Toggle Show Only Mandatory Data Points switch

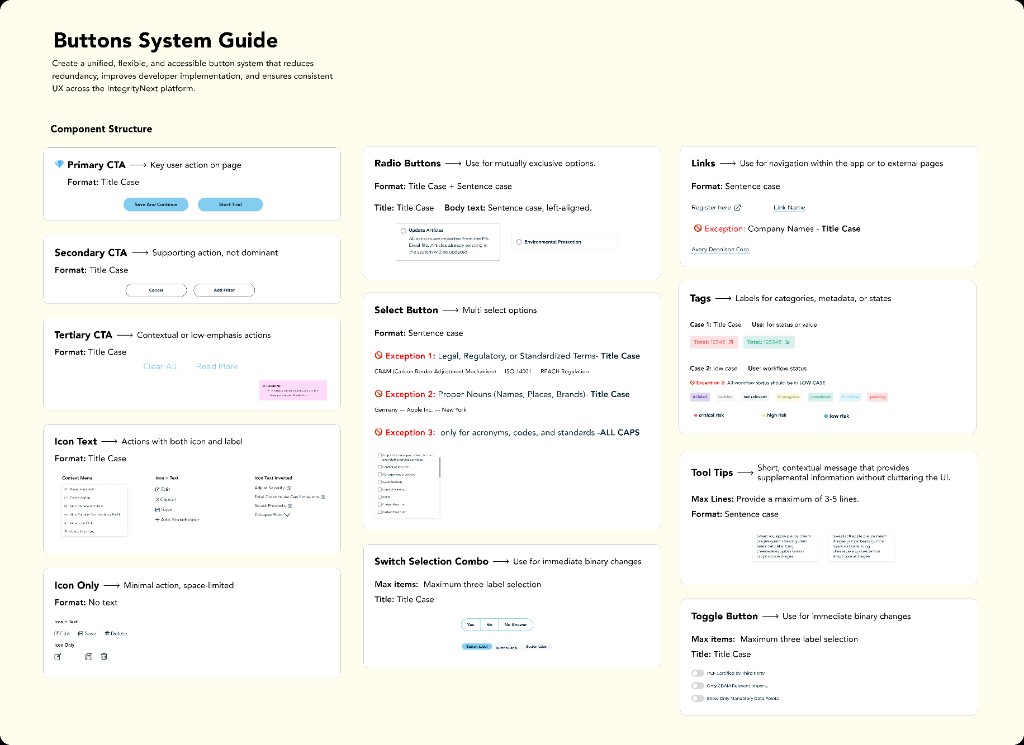tap(697, 699)
